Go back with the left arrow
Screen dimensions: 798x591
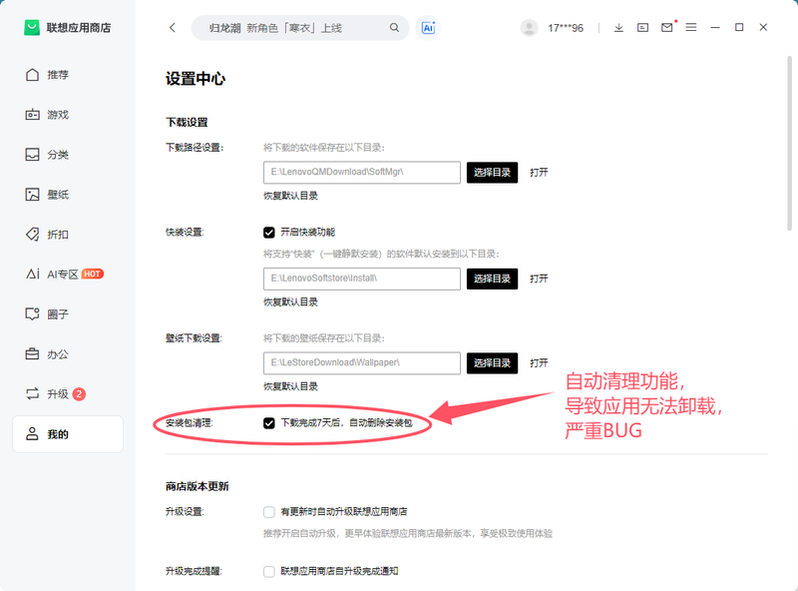coord(173,27)
